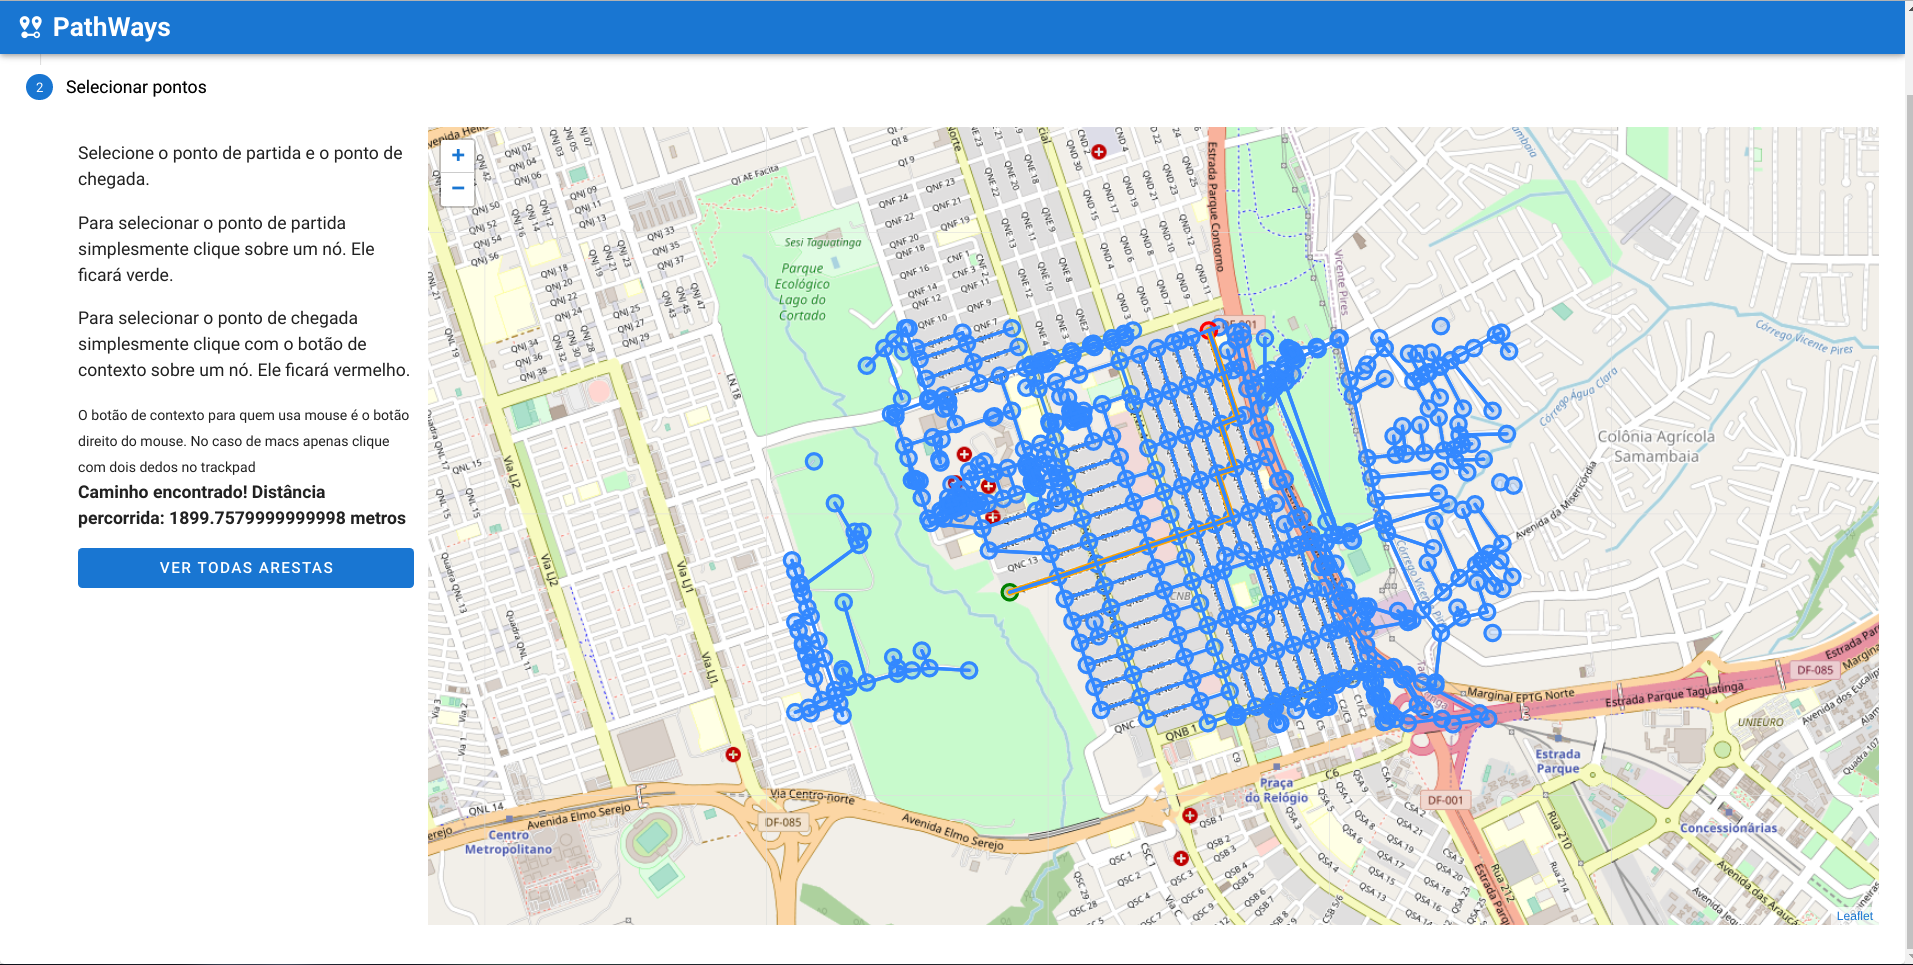Click the isolated blue node west of park
Image resolution: width=1913 pixels, height=965 pixels.
814,461
